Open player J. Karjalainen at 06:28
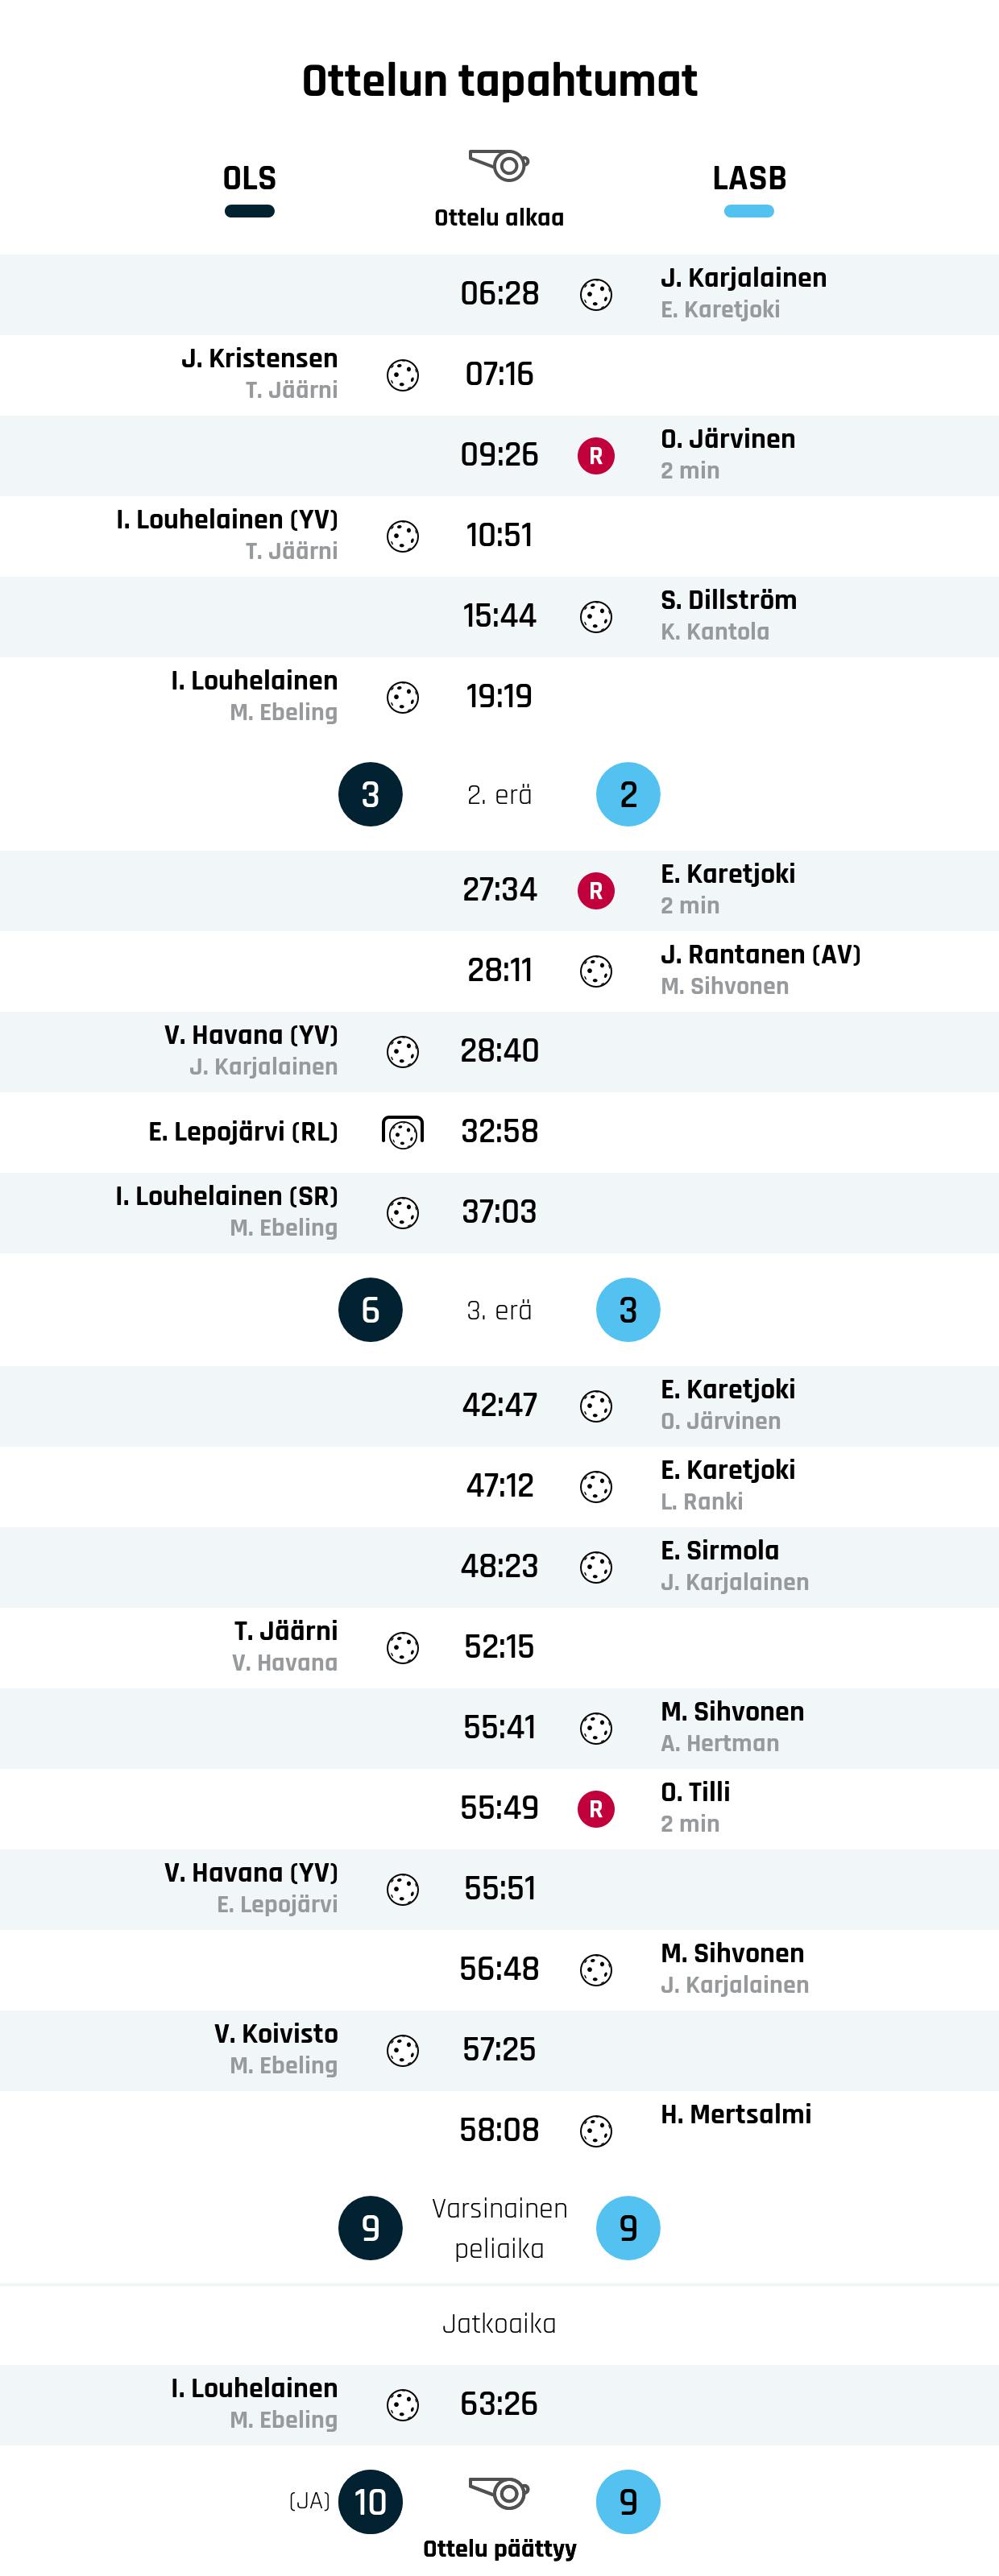The image size is (999, 2576). [x=743, y=278]
